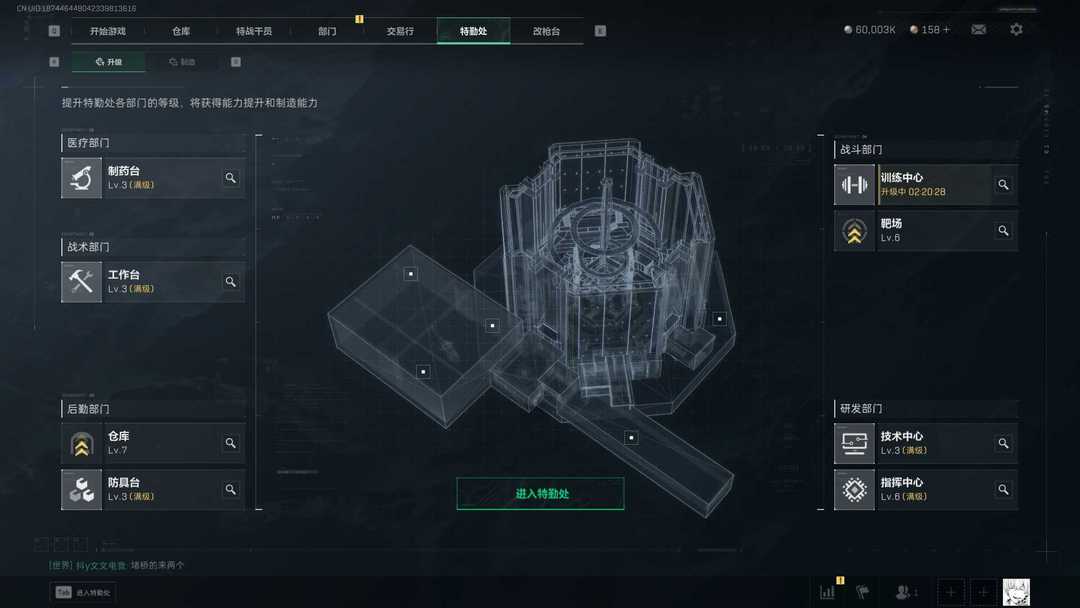1080x608 pixels.
Task: Open the settings gear icon
Action: tap(1016, 30)
